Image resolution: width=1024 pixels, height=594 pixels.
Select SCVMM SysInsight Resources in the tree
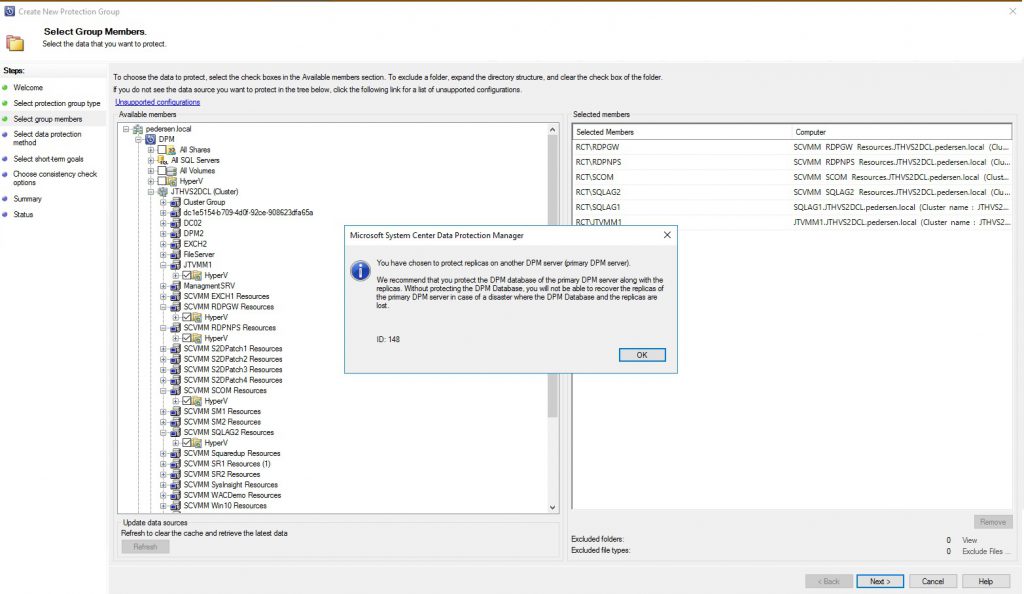(x=231, y=484)
